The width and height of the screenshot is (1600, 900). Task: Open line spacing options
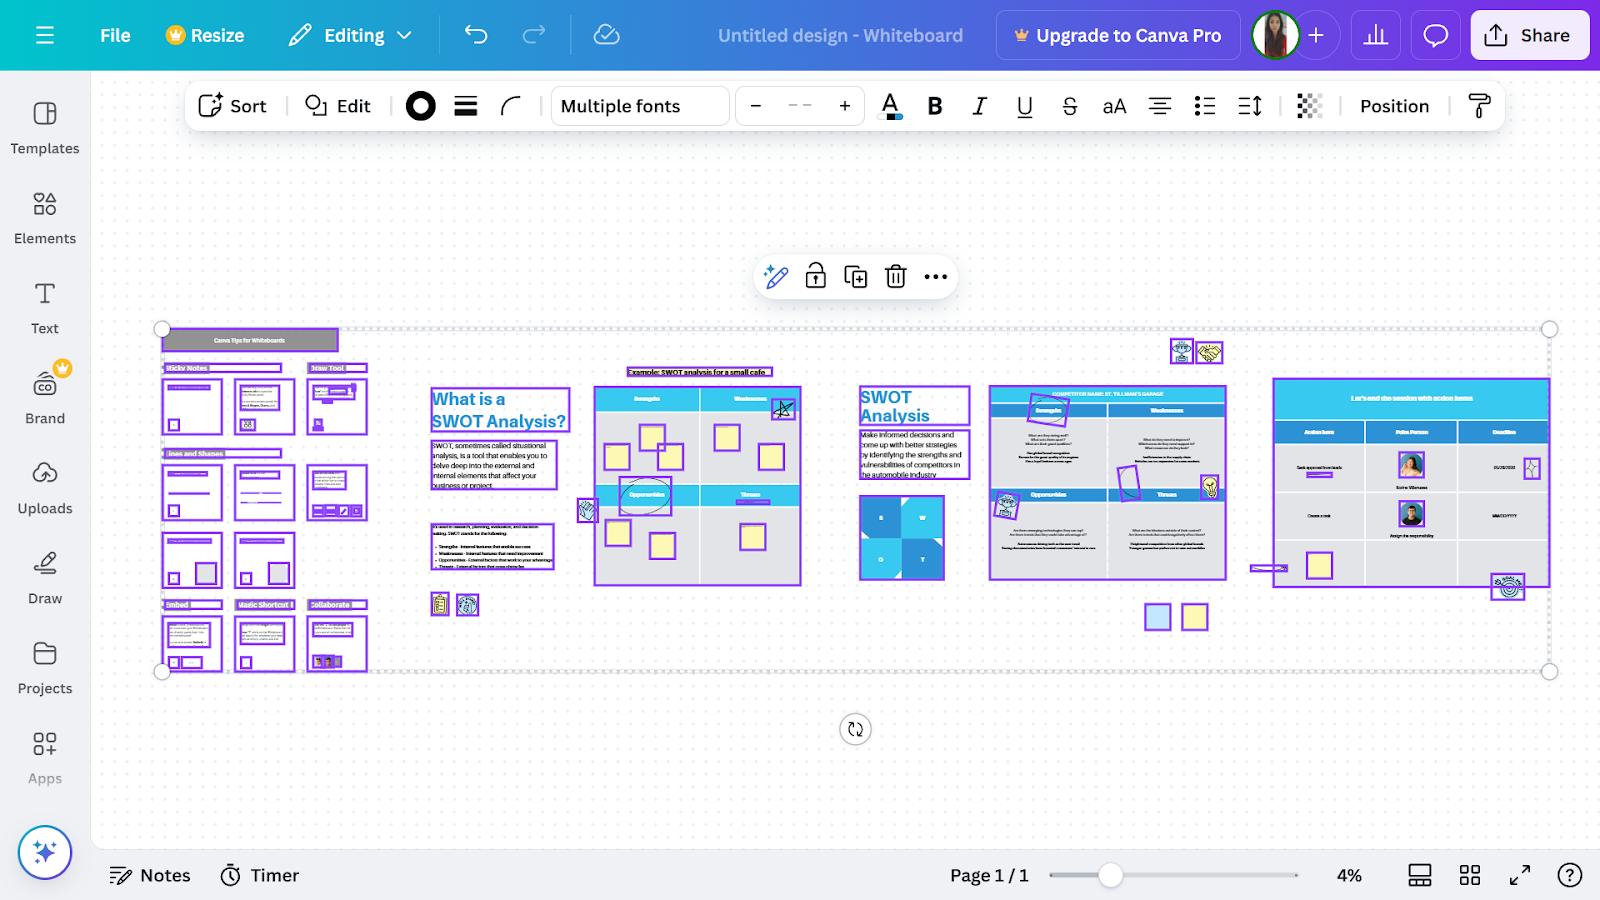click(x=1250, y=106)
